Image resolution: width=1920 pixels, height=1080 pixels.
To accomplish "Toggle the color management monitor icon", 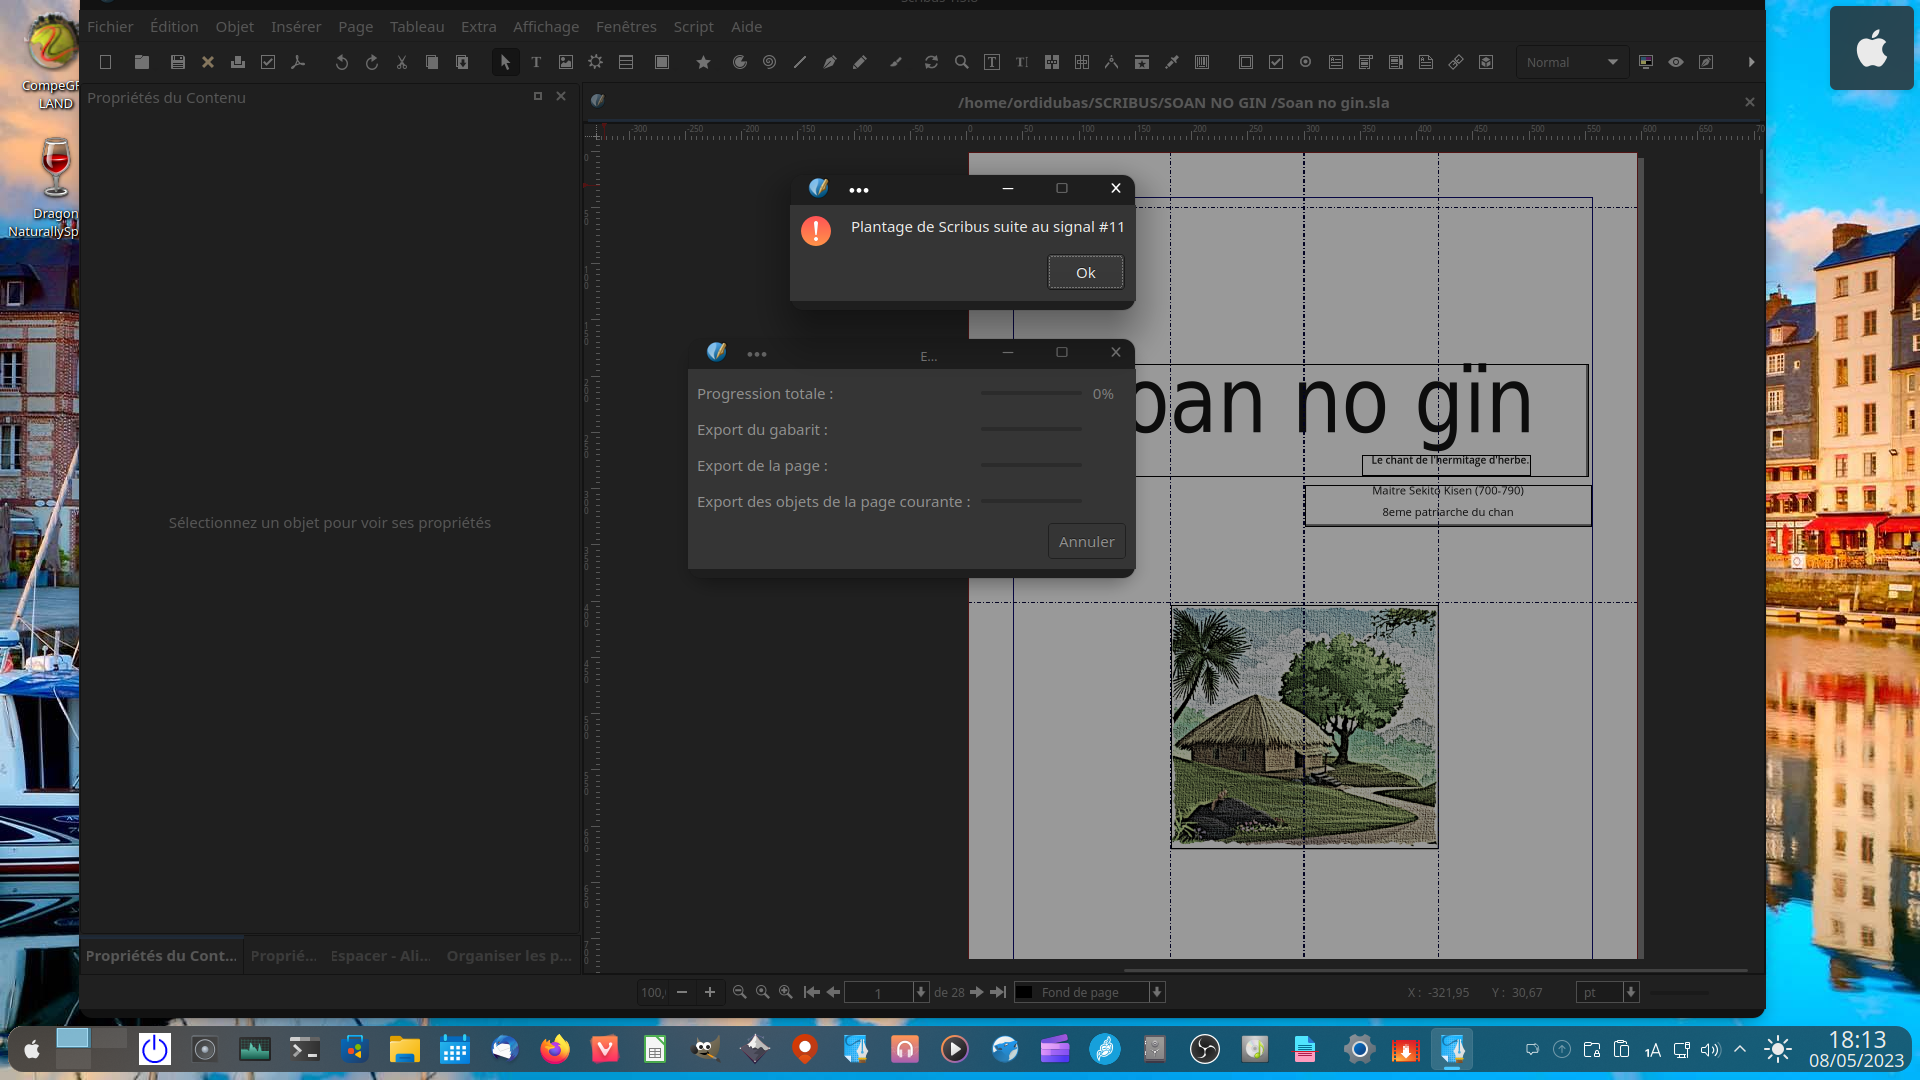I will [x=1646, y=62].
